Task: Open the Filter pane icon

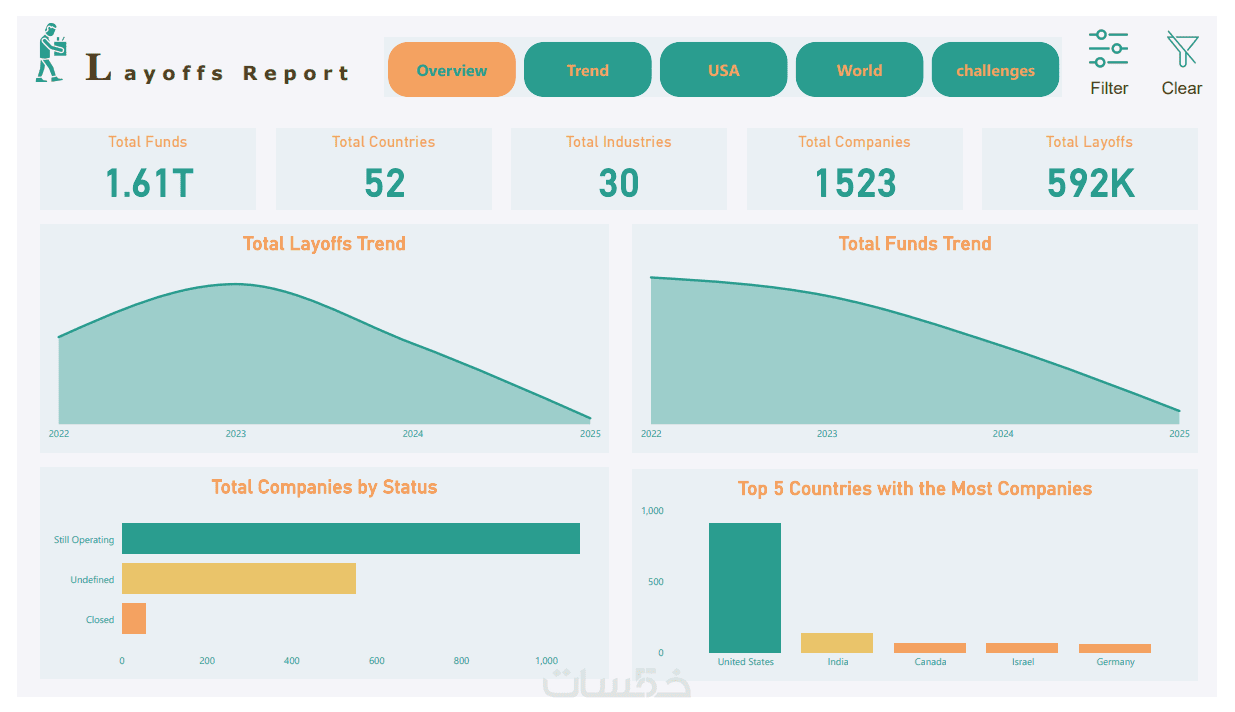Action: tap(1108, 49)
